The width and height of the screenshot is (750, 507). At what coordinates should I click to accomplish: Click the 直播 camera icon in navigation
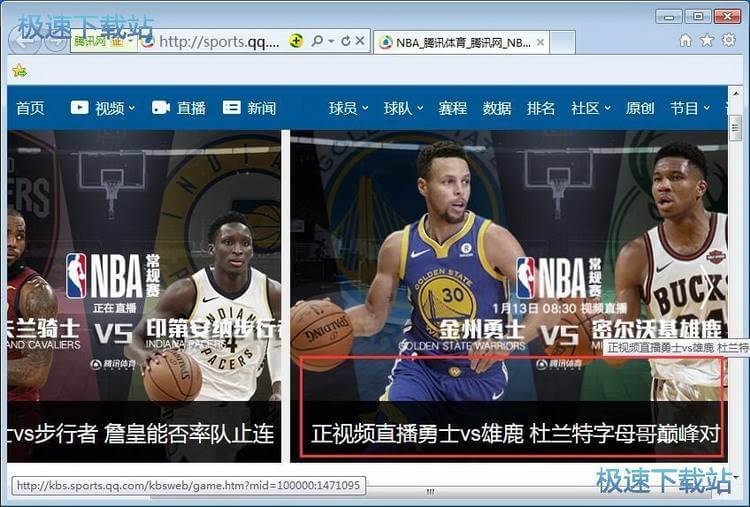tap(161, 108)
